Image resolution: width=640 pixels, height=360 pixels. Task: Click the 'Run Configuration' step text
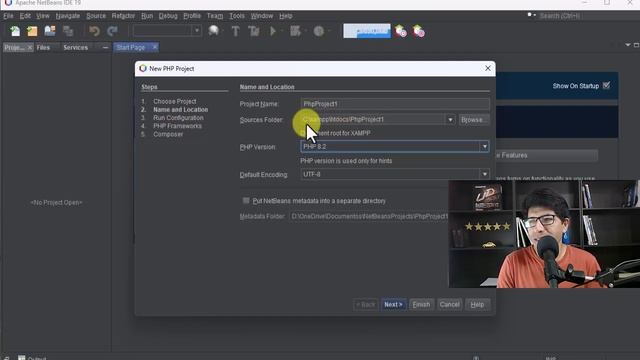[178, 118]
